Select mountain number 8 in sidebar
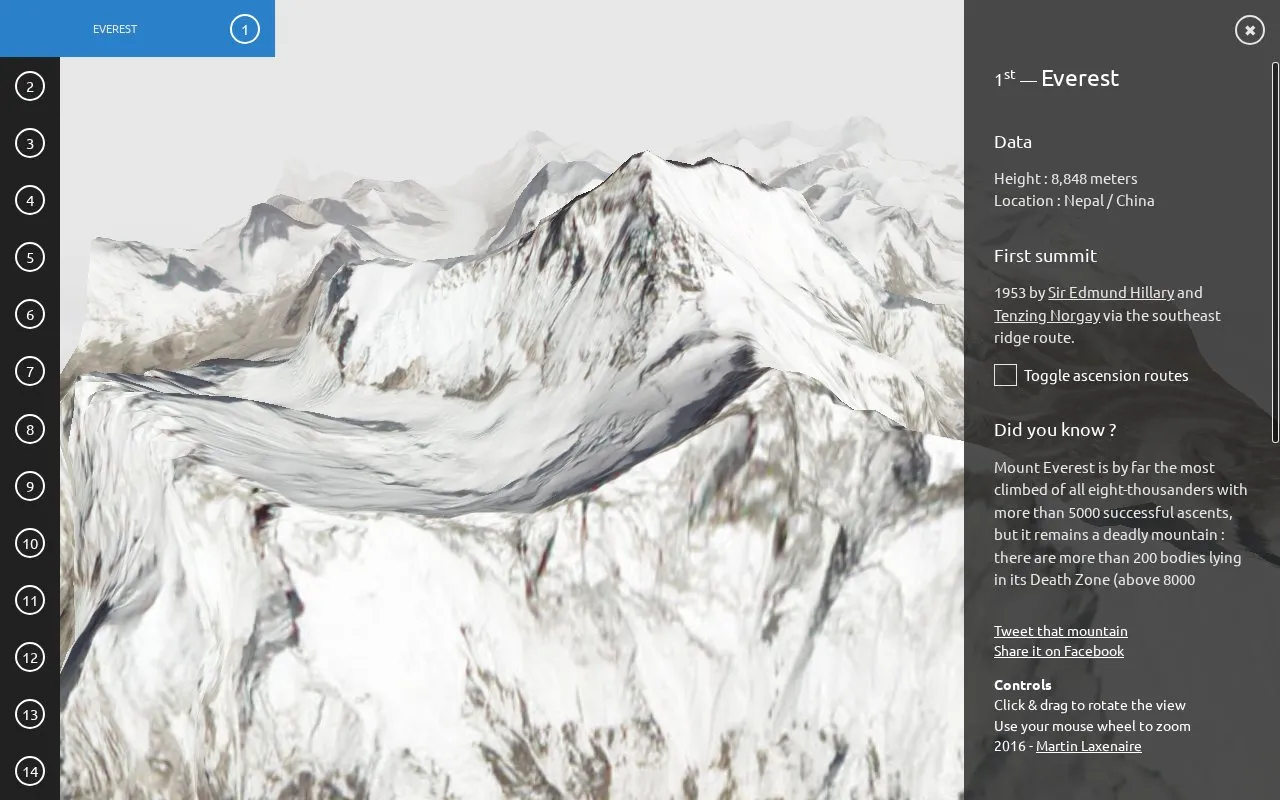This screenshot has height=800, width=1280. pos(30,429)
